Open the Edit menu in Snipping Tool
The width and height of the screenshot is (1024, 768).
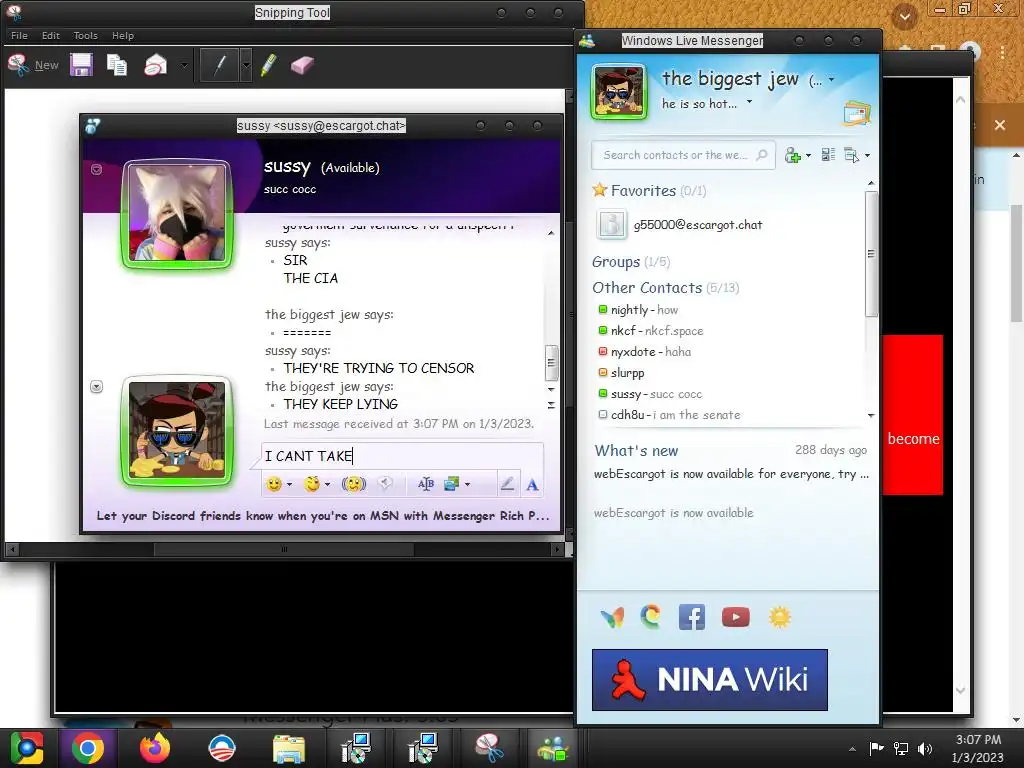tap(50, 35)
